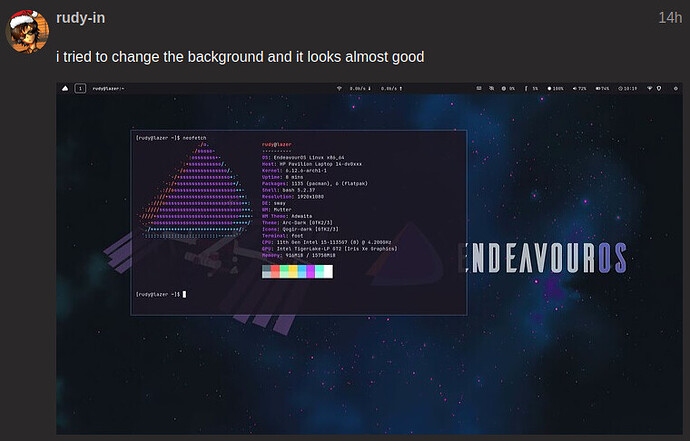
Task: Click the WM Theme: Adwaita line
Action: tap(287, 216)
